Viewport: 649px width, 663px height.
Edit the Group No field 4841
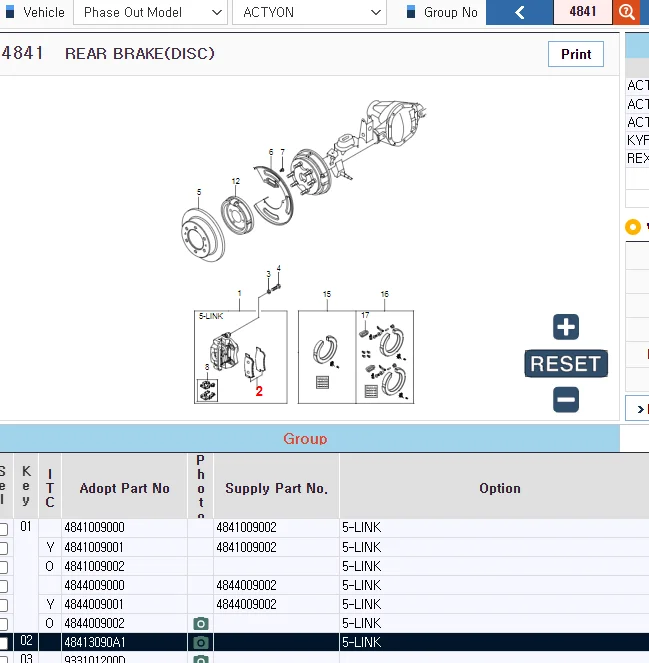(x=583, y=12)
